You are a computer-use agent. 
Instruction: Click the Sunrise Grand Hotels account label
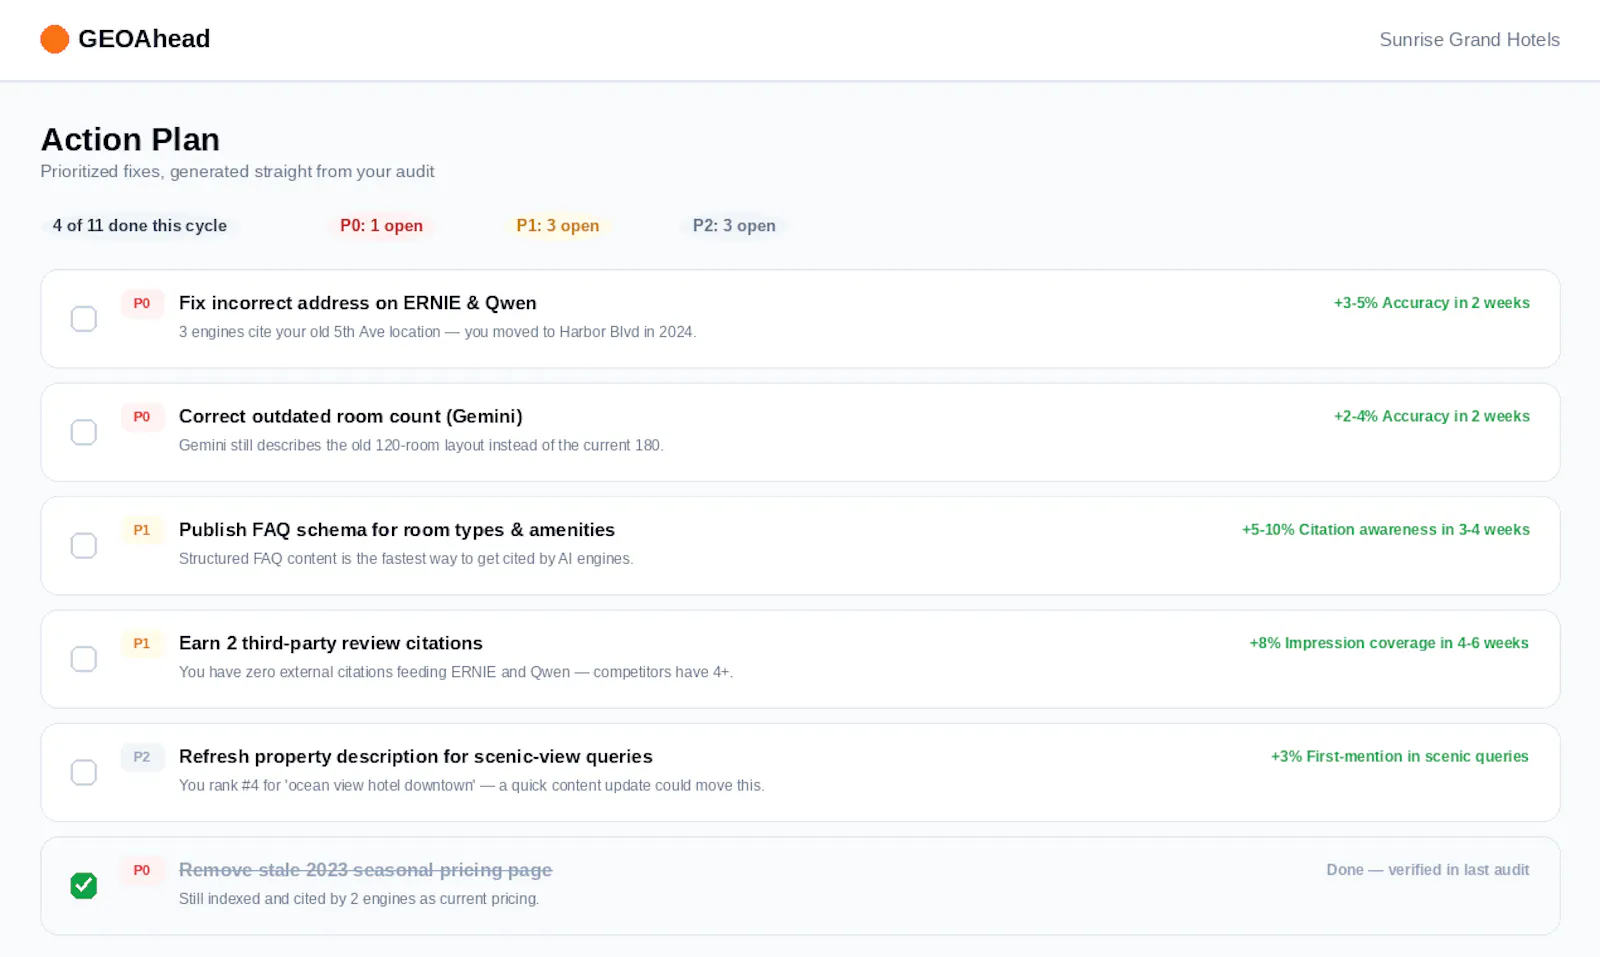click(x=1469, y=40)
